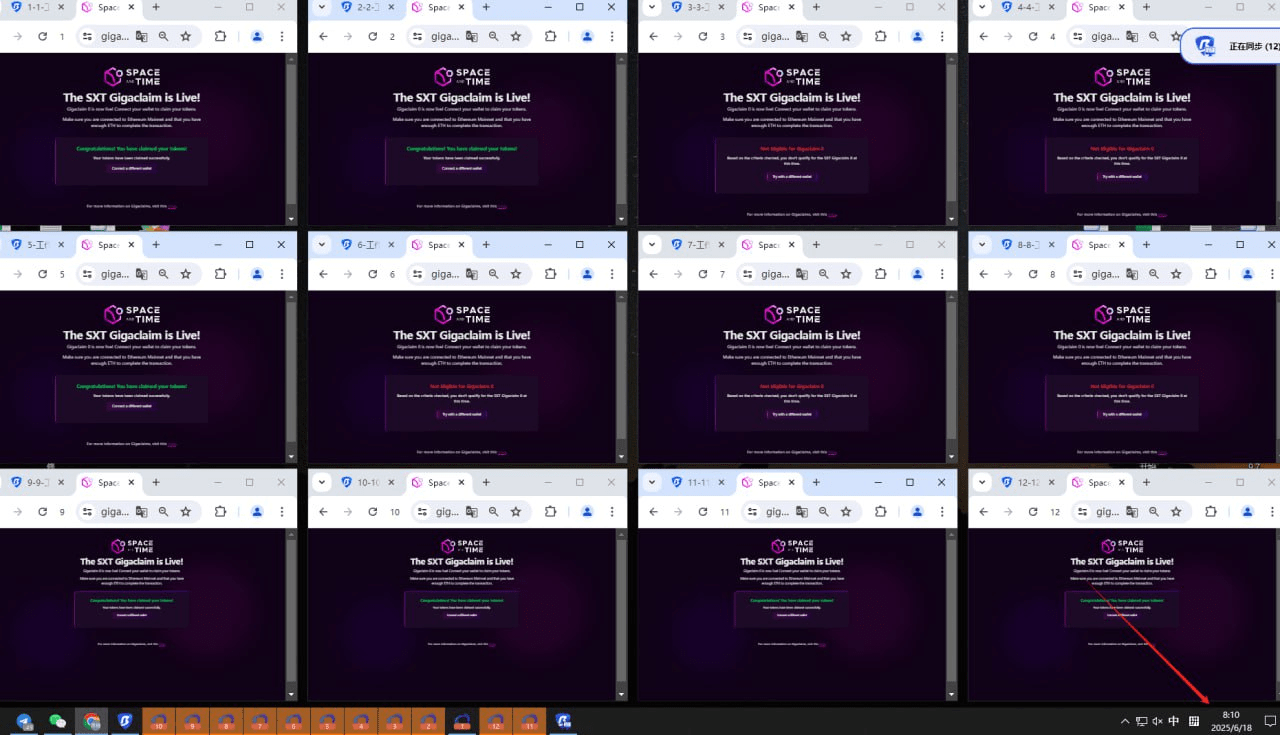The width and height of the screenshot is (1280, 735).
Task: Click Try with a different wallet in window 7
Action: (x=792, y=414)
